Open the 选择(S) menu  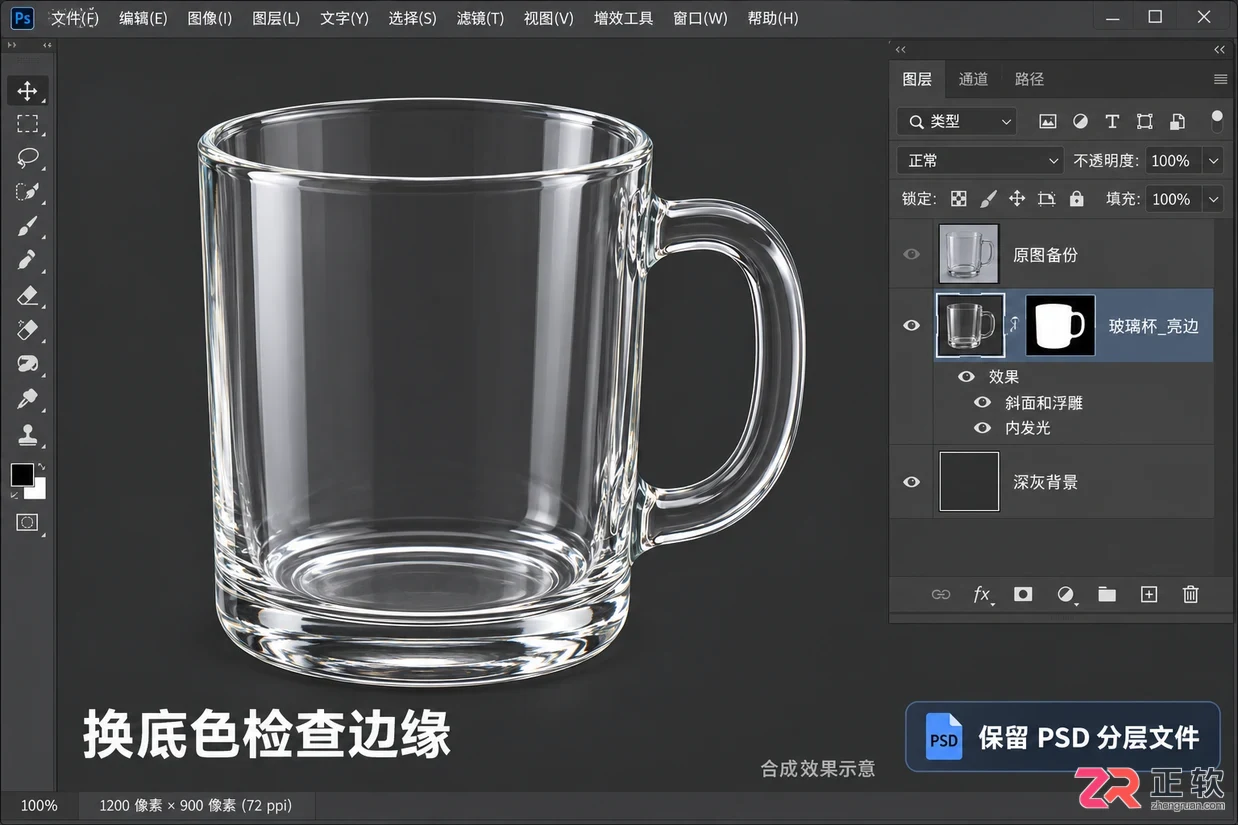pyautogui.click(x=412, y=18)
